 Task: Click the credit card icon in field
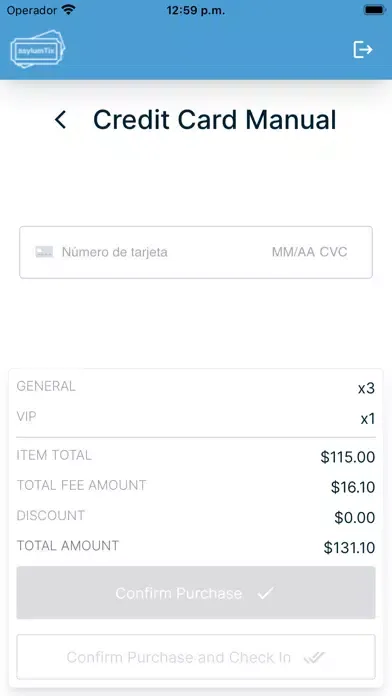click(x=44, y=252)
